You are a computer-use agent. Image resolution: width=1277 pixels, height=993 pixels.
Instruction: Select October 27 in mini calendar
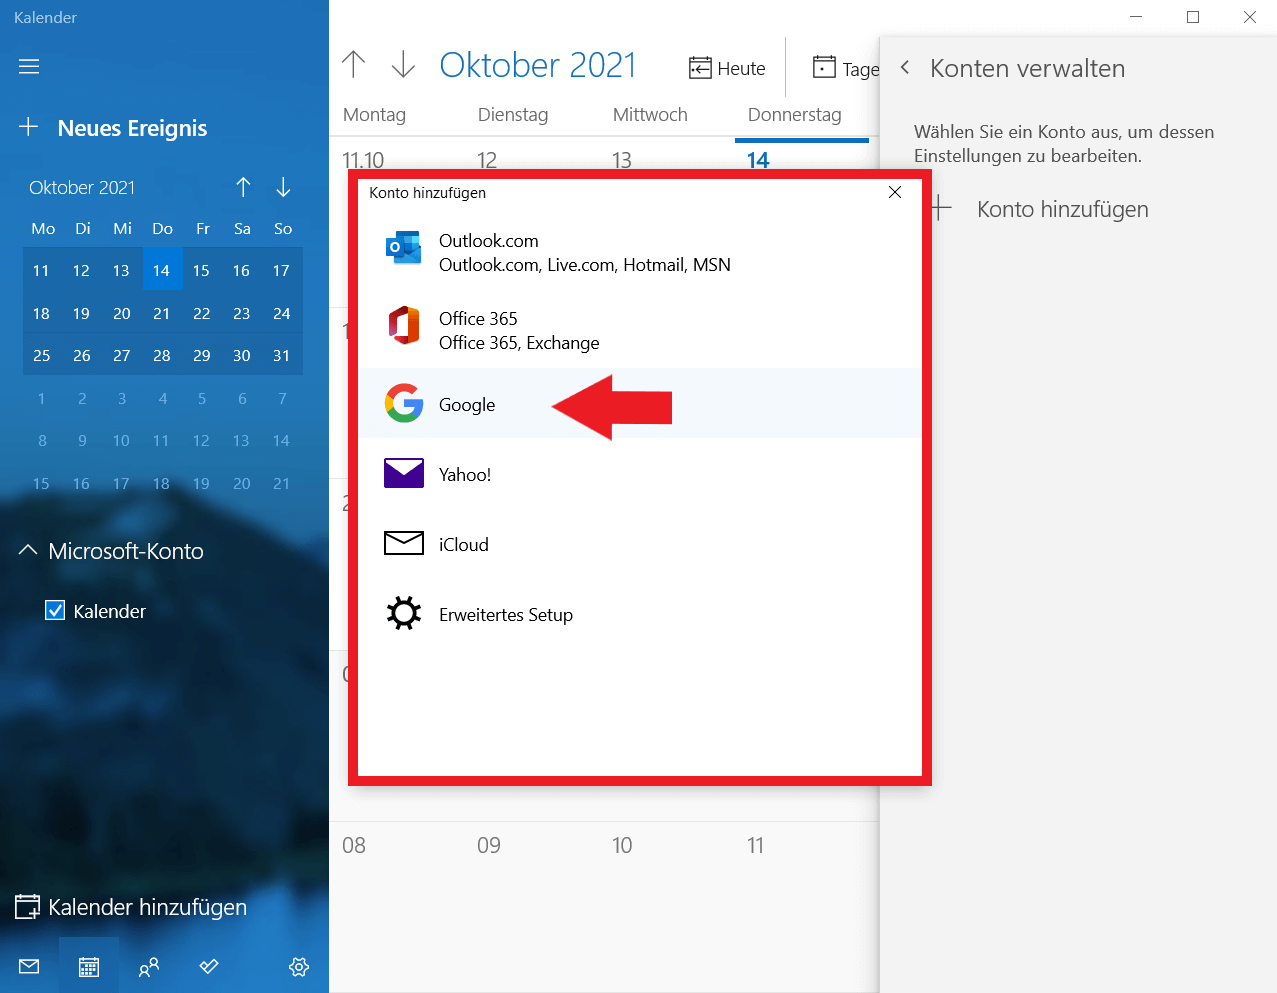pos(122,355)
